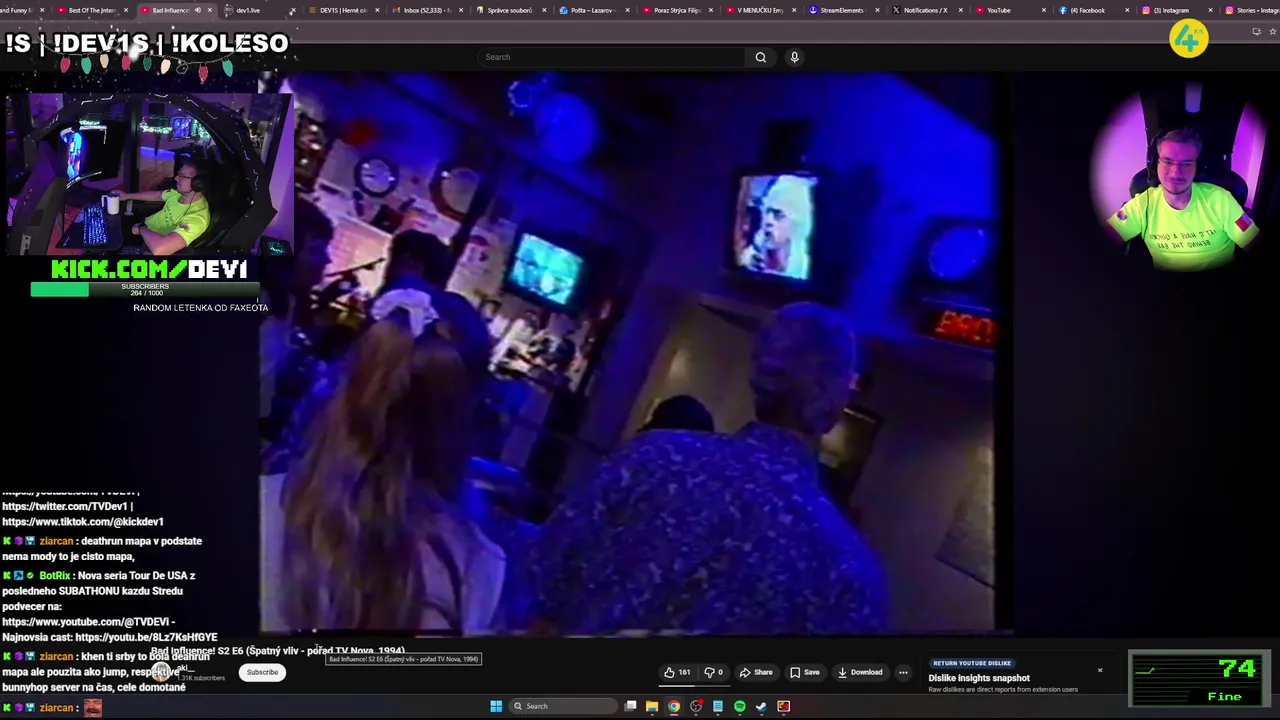The image size is (1280, 720).
Task: Open the tiktok.com/@kickdev1 link
Action: point(82,522)
